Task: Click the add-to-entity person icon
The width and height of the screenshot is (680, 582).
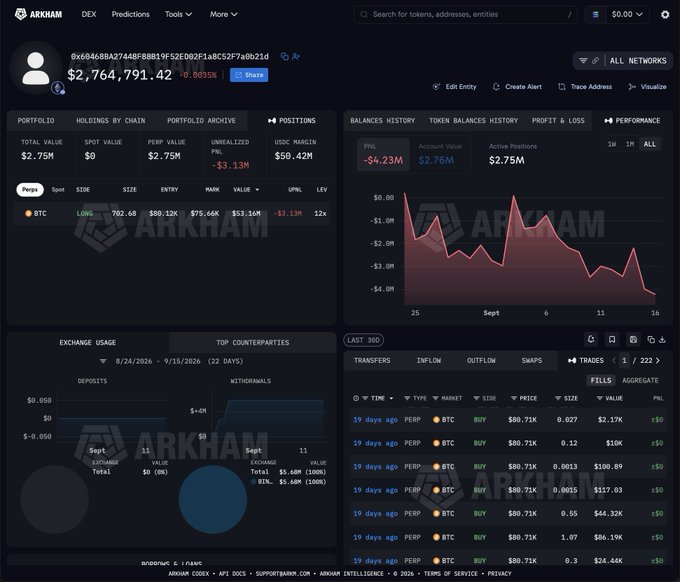Action: coord(296,56)
